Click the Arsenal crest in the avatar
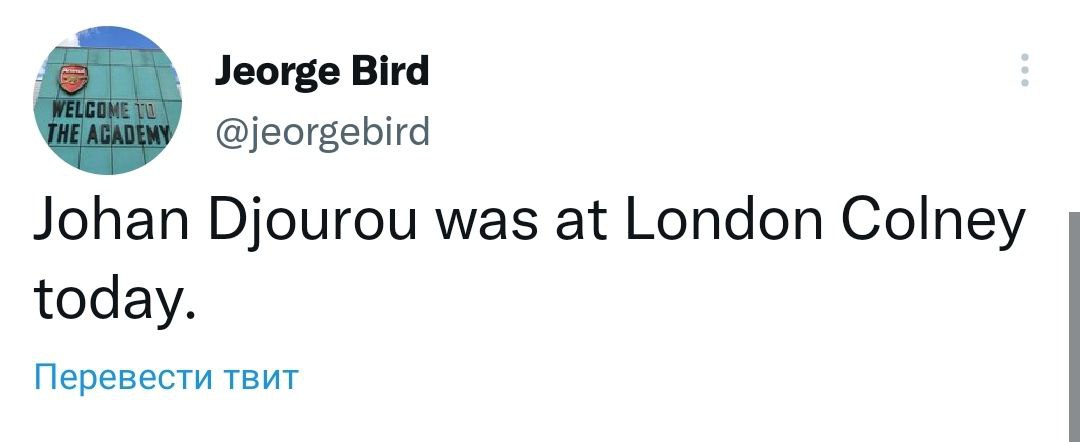This screenshot has height=442, width=1080. tap(73, 79)
